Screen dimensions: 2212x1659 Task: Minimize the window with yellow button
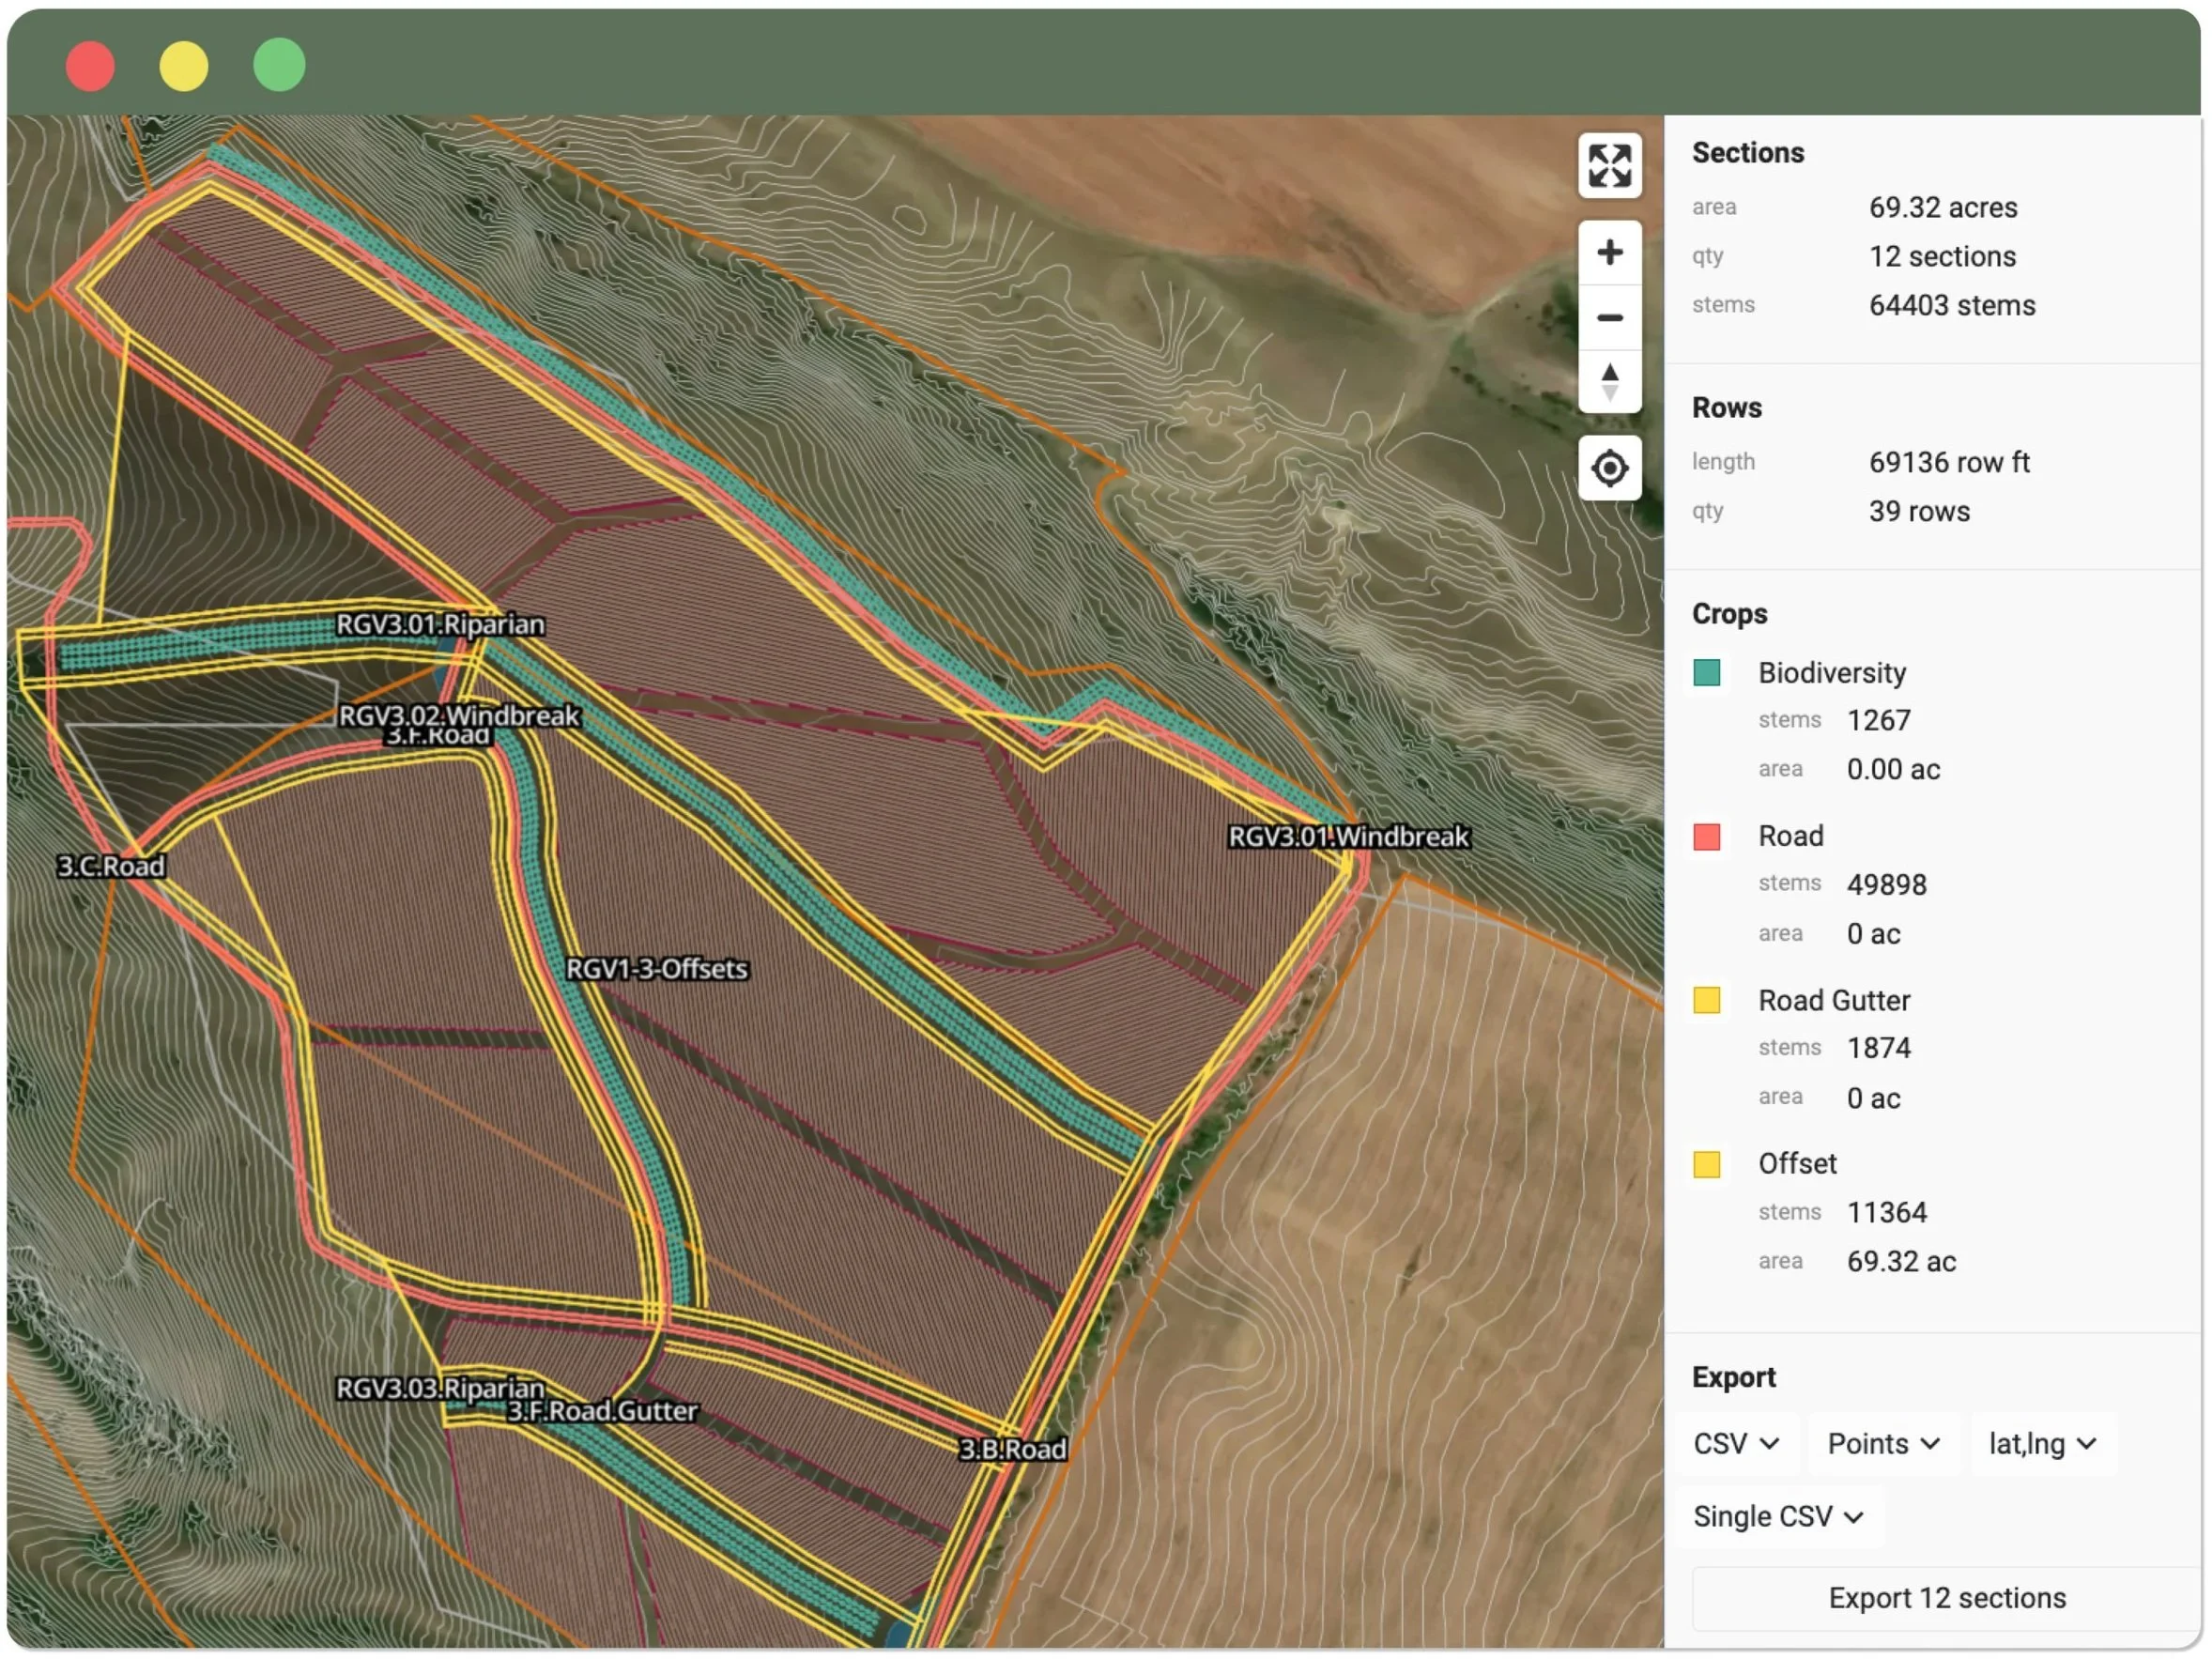click(x=184, y=66)
